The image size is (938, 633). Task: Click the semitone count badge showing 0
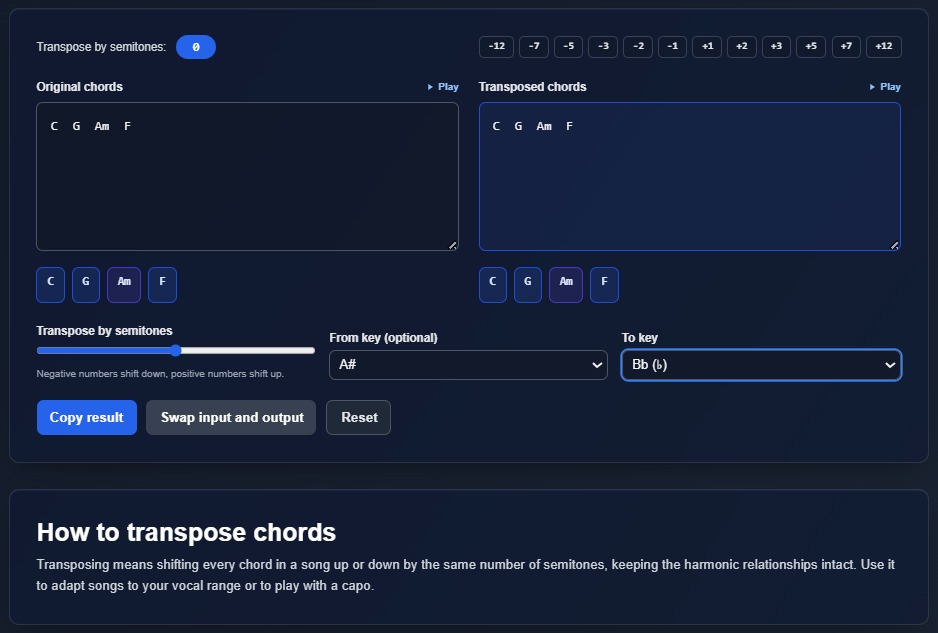[x=196, y=46]
